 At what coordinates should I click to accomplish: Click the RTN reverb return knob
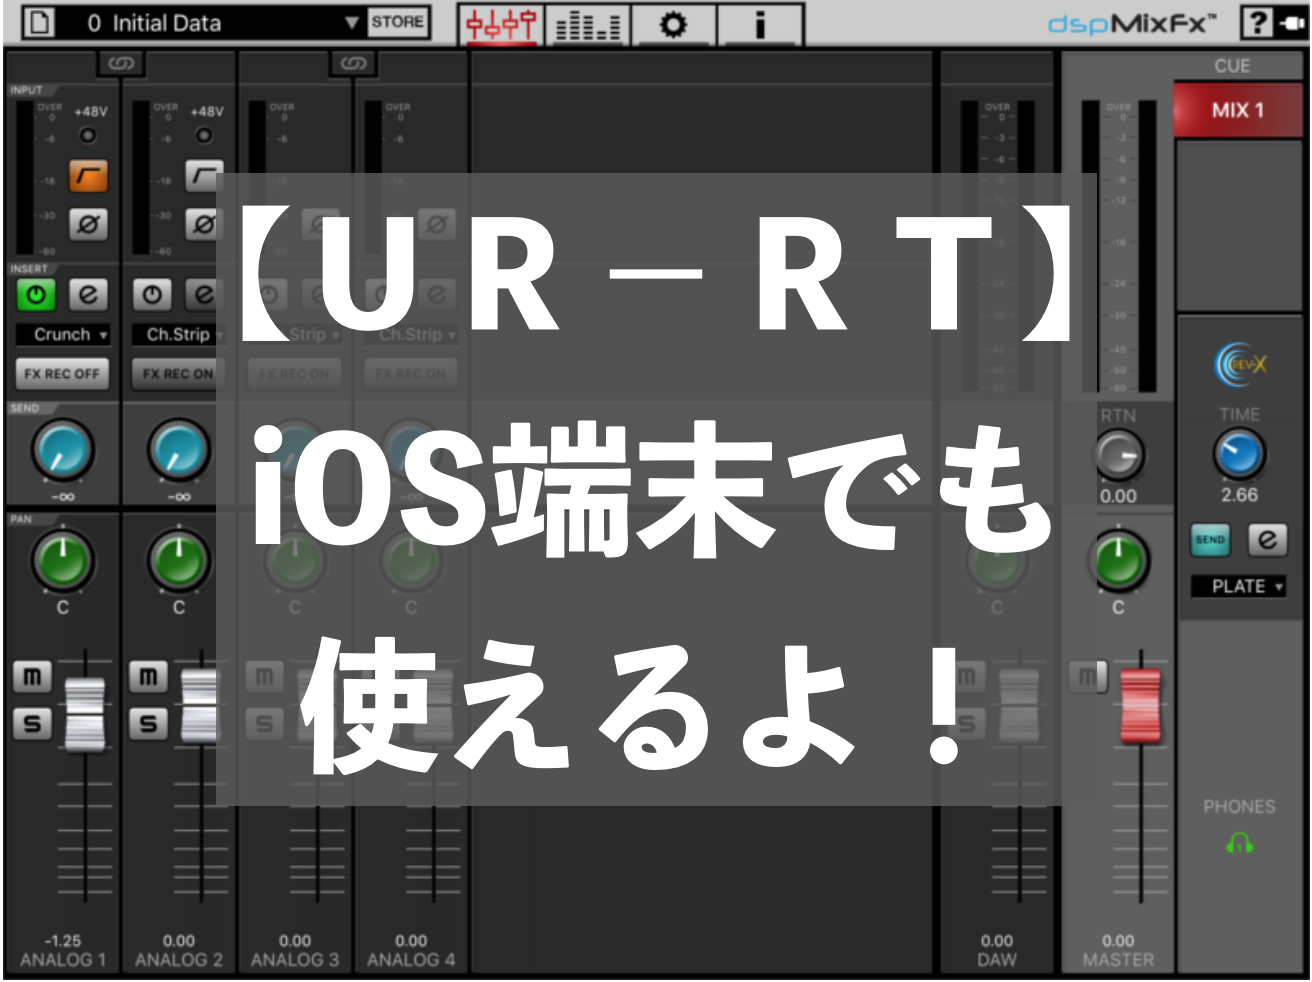pos(1118,456)
